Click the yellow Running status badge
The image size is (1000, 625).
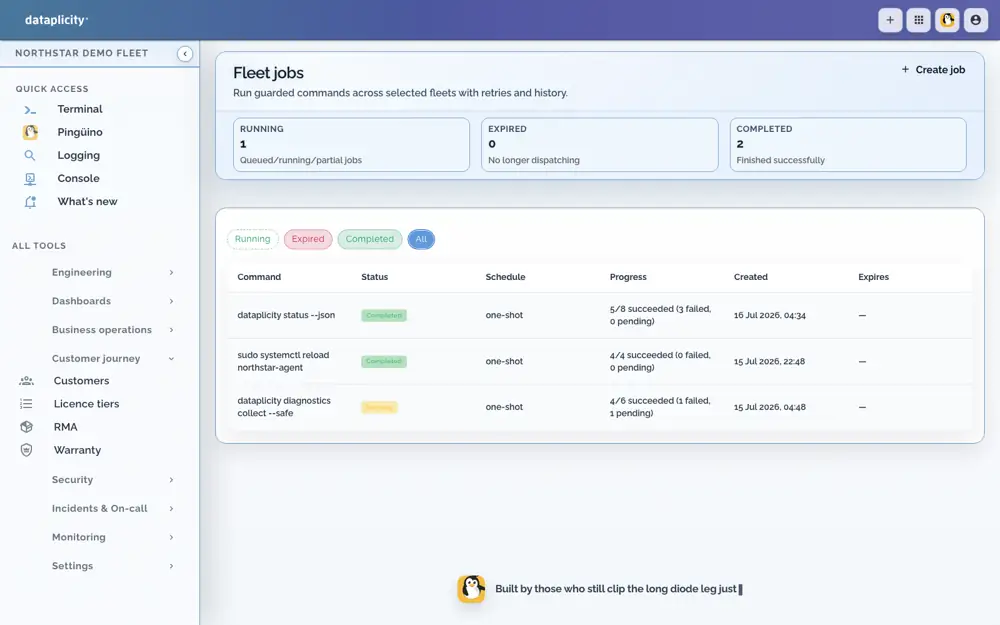(379, 407)
